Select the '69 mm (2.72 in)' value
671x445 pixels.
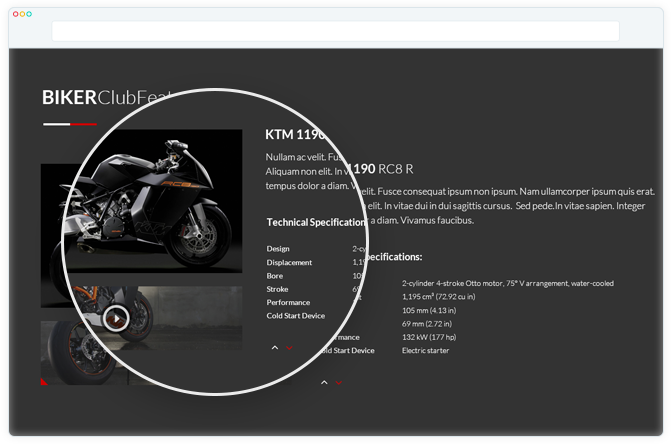tap(427, 323)
